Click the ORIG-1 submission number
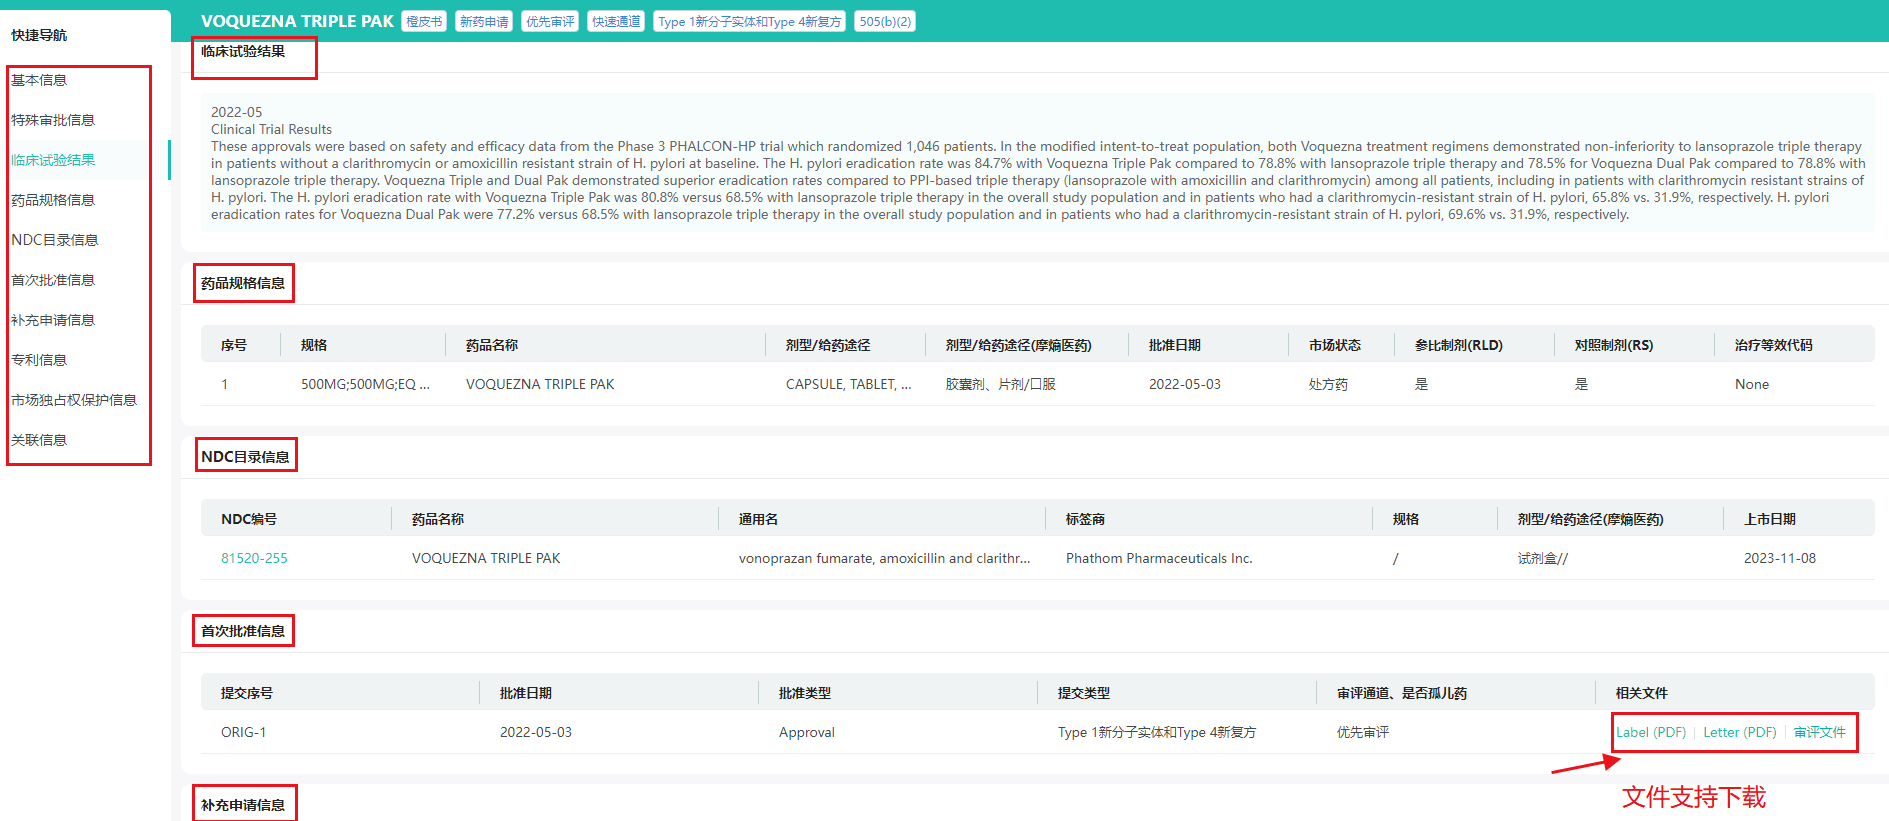The height and width of the screenshot is (821, 1889). tap(243, 732)
